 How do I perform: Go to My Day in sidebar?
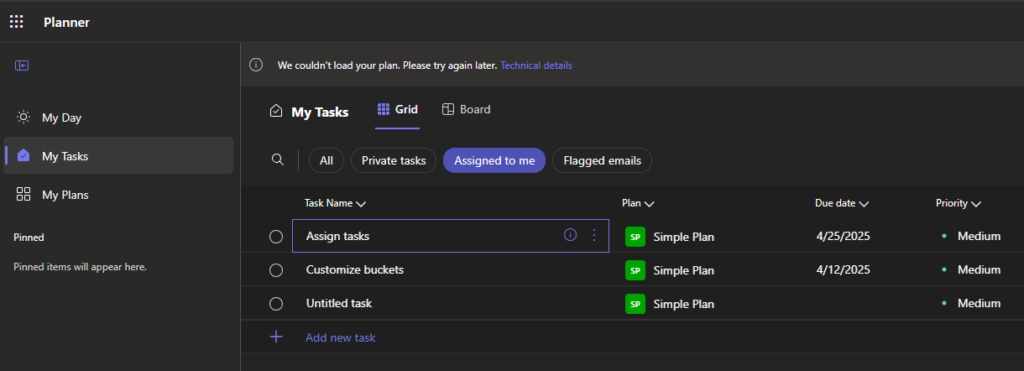tap(118, 118)
